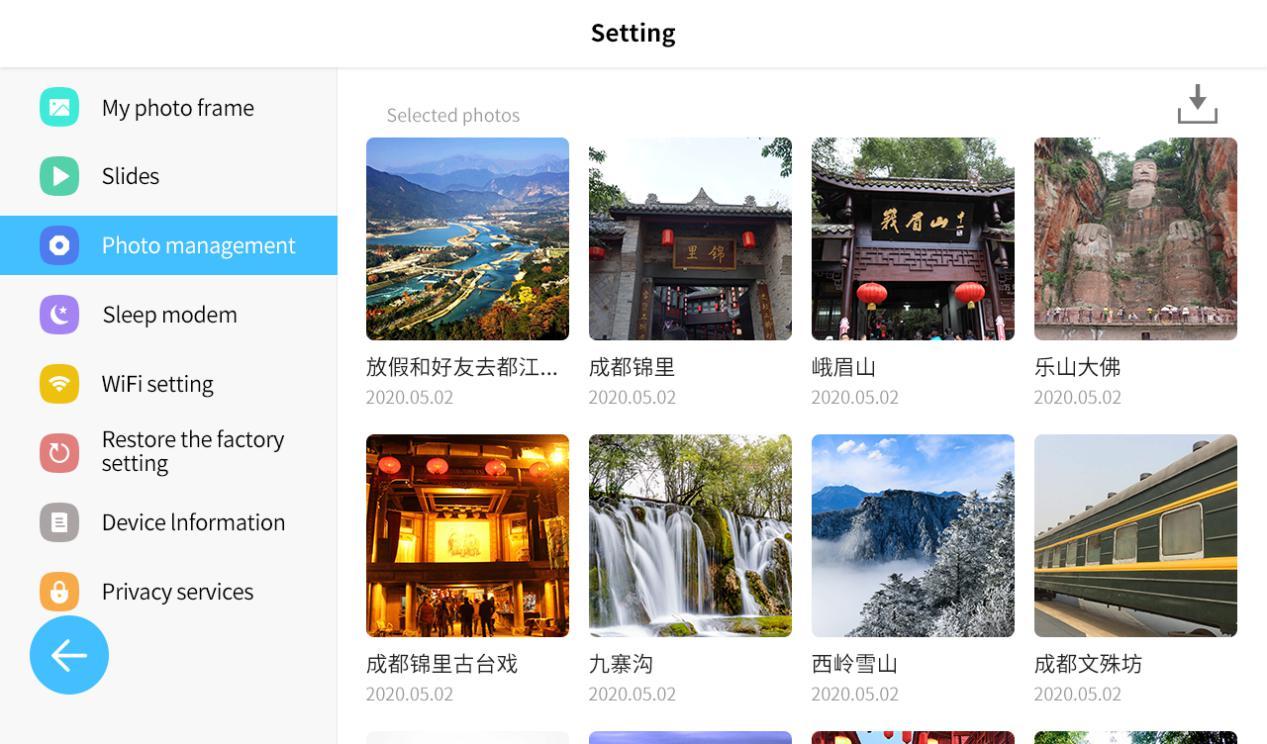Click the red Restore factory setting icon
Viewport: 1267px width, 744px height.
coord(59,453)
